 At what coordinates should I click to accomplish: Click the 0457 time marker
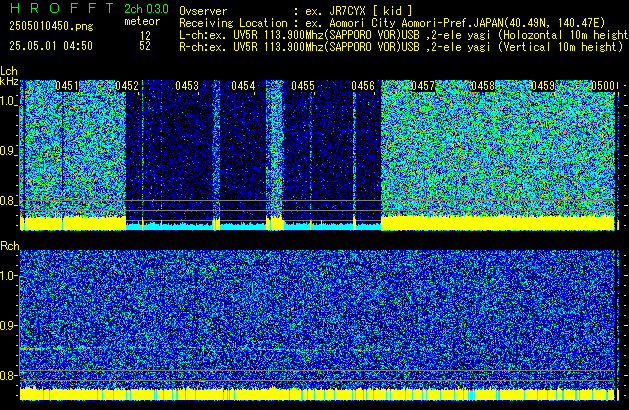pos(423,86)
